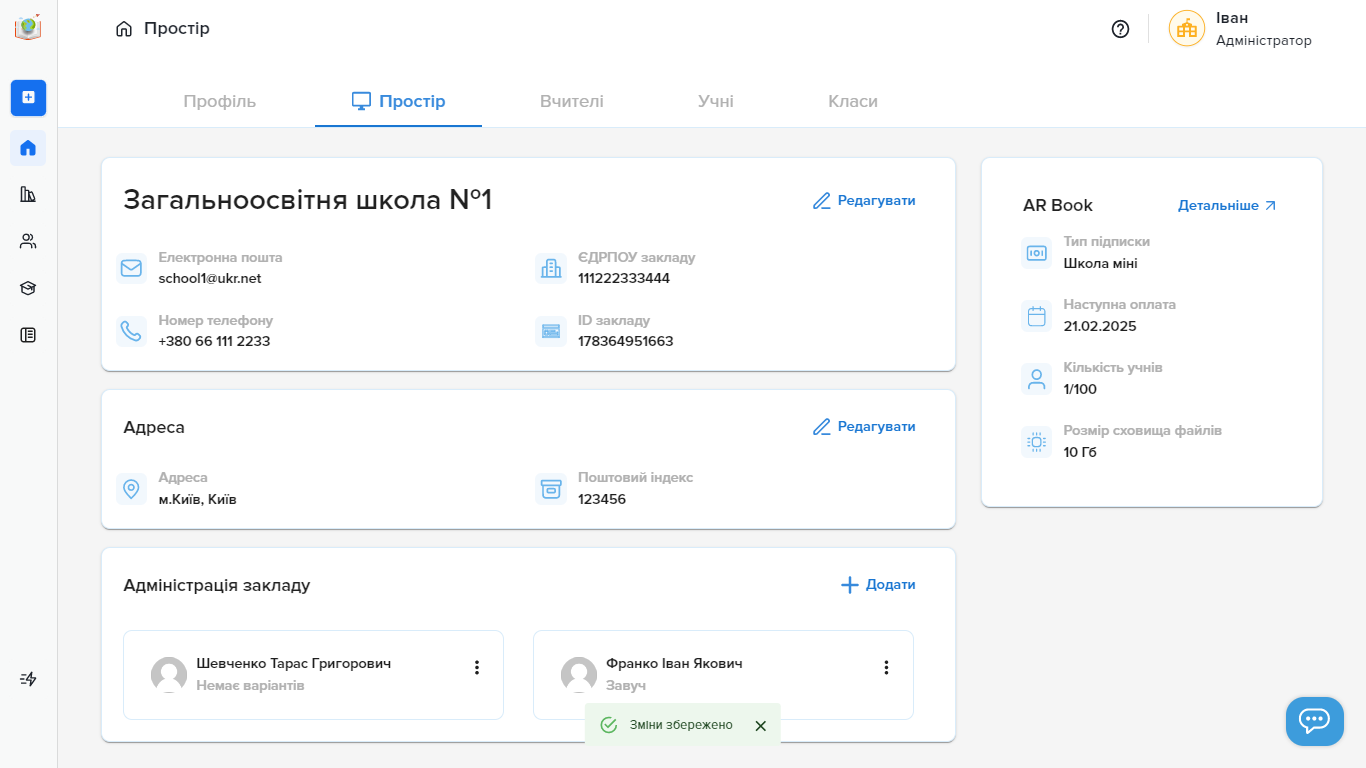Open options menu for Шевченко Тарас Григорович

click(477, 667)
